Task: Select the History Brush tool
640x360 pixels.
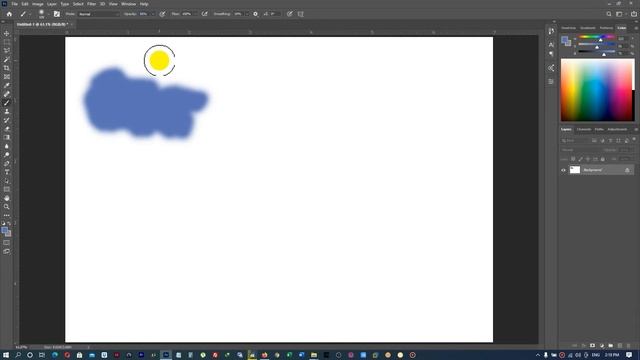Action: click(7, 120)
